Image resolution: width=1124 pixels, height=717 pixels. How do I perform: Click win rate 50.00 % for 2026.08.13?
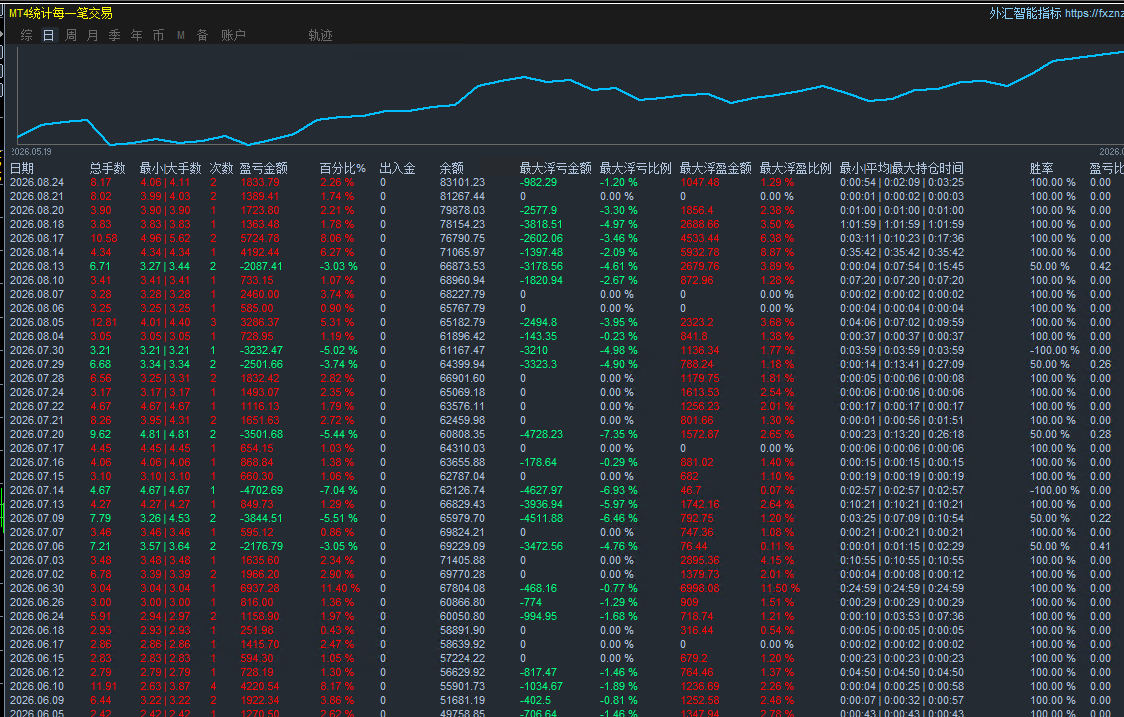[1050, 267]
